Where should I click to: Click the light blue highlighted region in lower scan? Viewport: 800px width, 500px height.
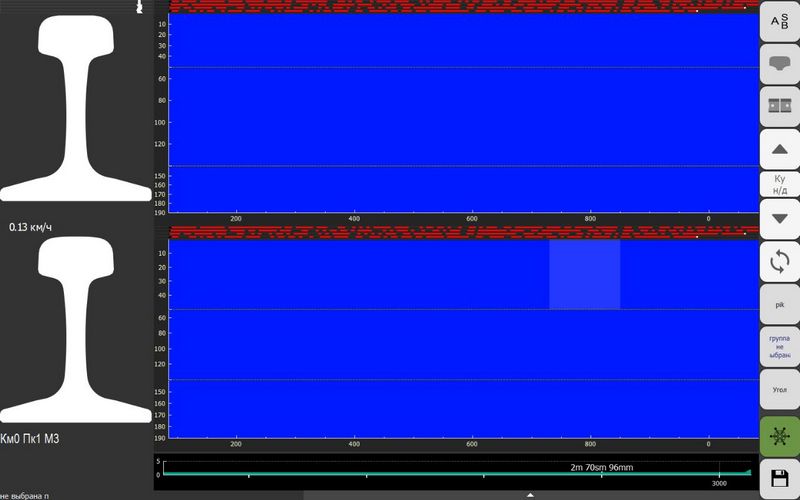click(x=584, y=274)
